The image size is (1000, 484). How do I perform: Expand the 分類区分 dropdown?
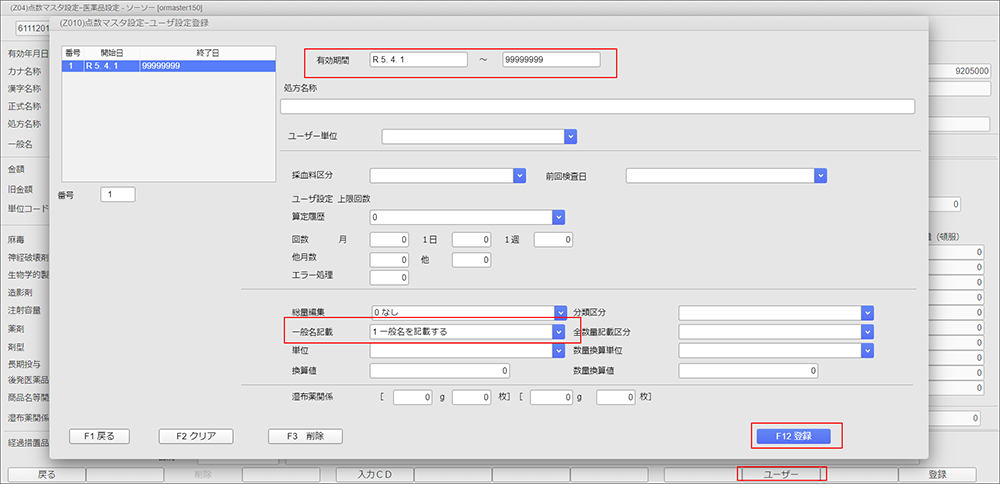pos(868,312)
